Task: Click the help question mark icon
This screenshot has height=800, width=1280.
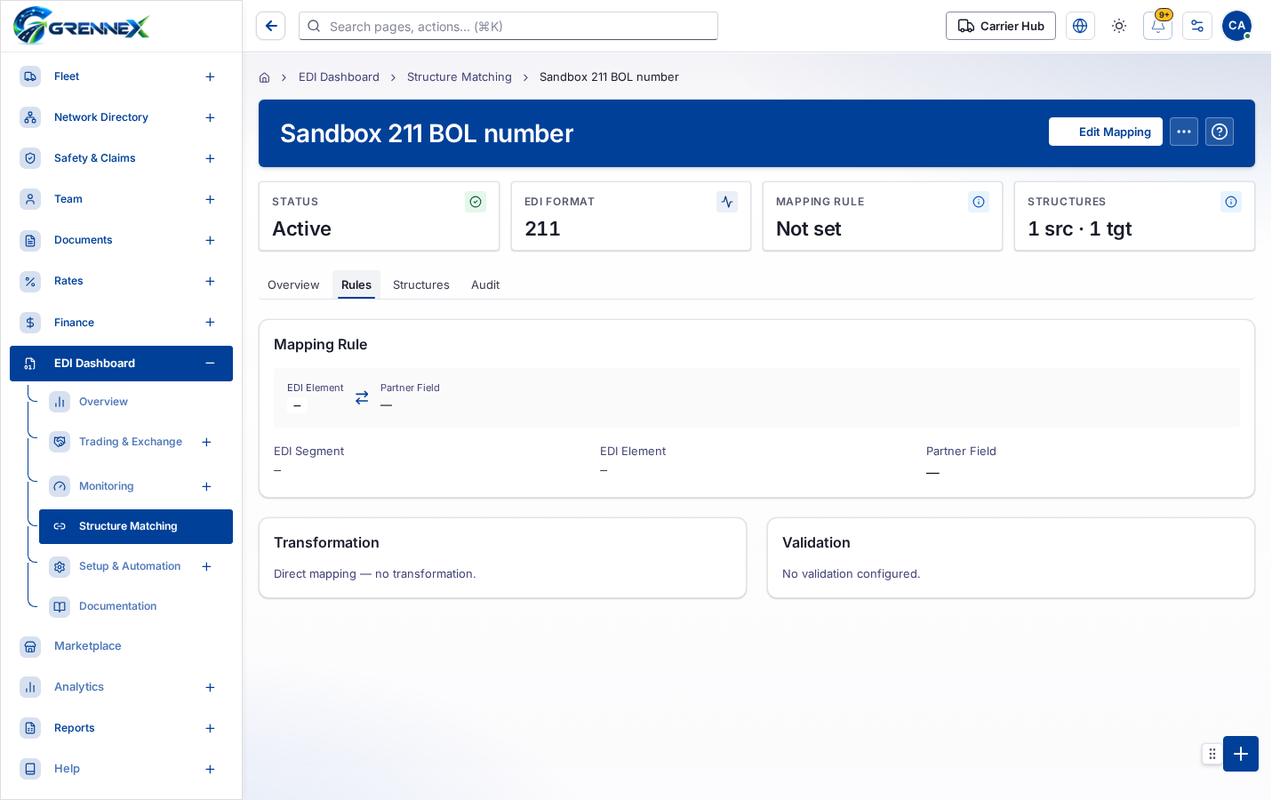Action: coord(1219,132)
